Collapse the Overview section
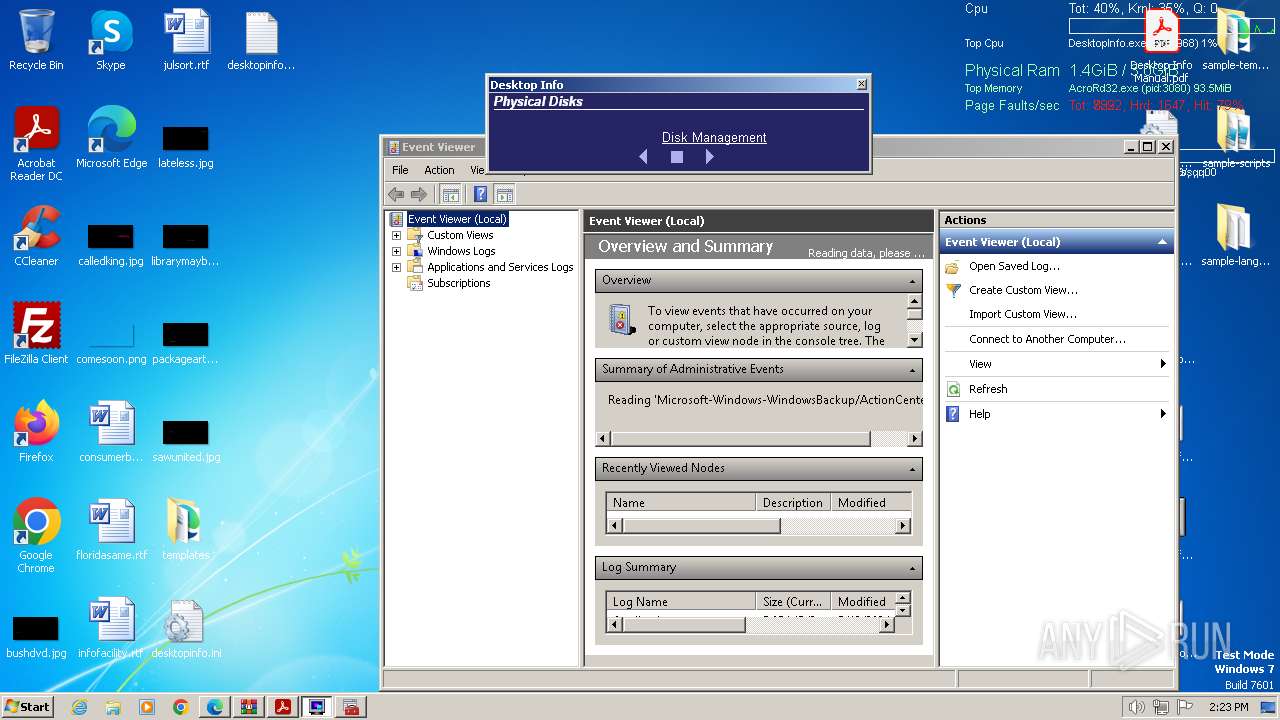Viewport: 1280px width, 720px height. [x=913, y=281]
